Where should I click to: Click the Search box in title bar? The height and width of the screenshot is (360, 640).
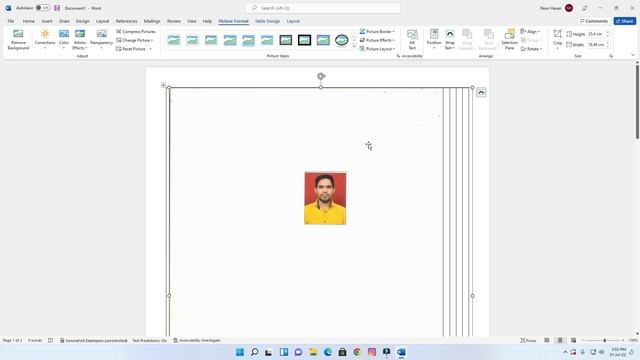[323, 8]
